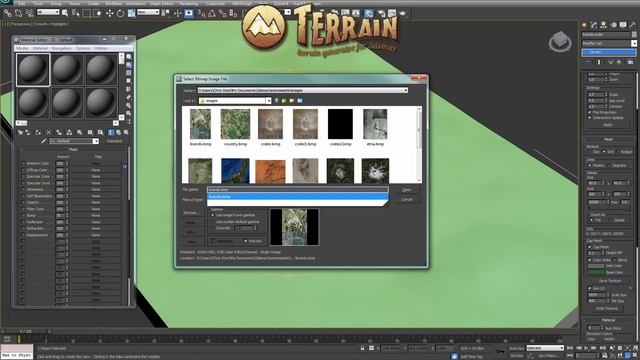Create new folder icon in file dialog
This screenshot has height=360, width=640.
click(x=292, y=100)
